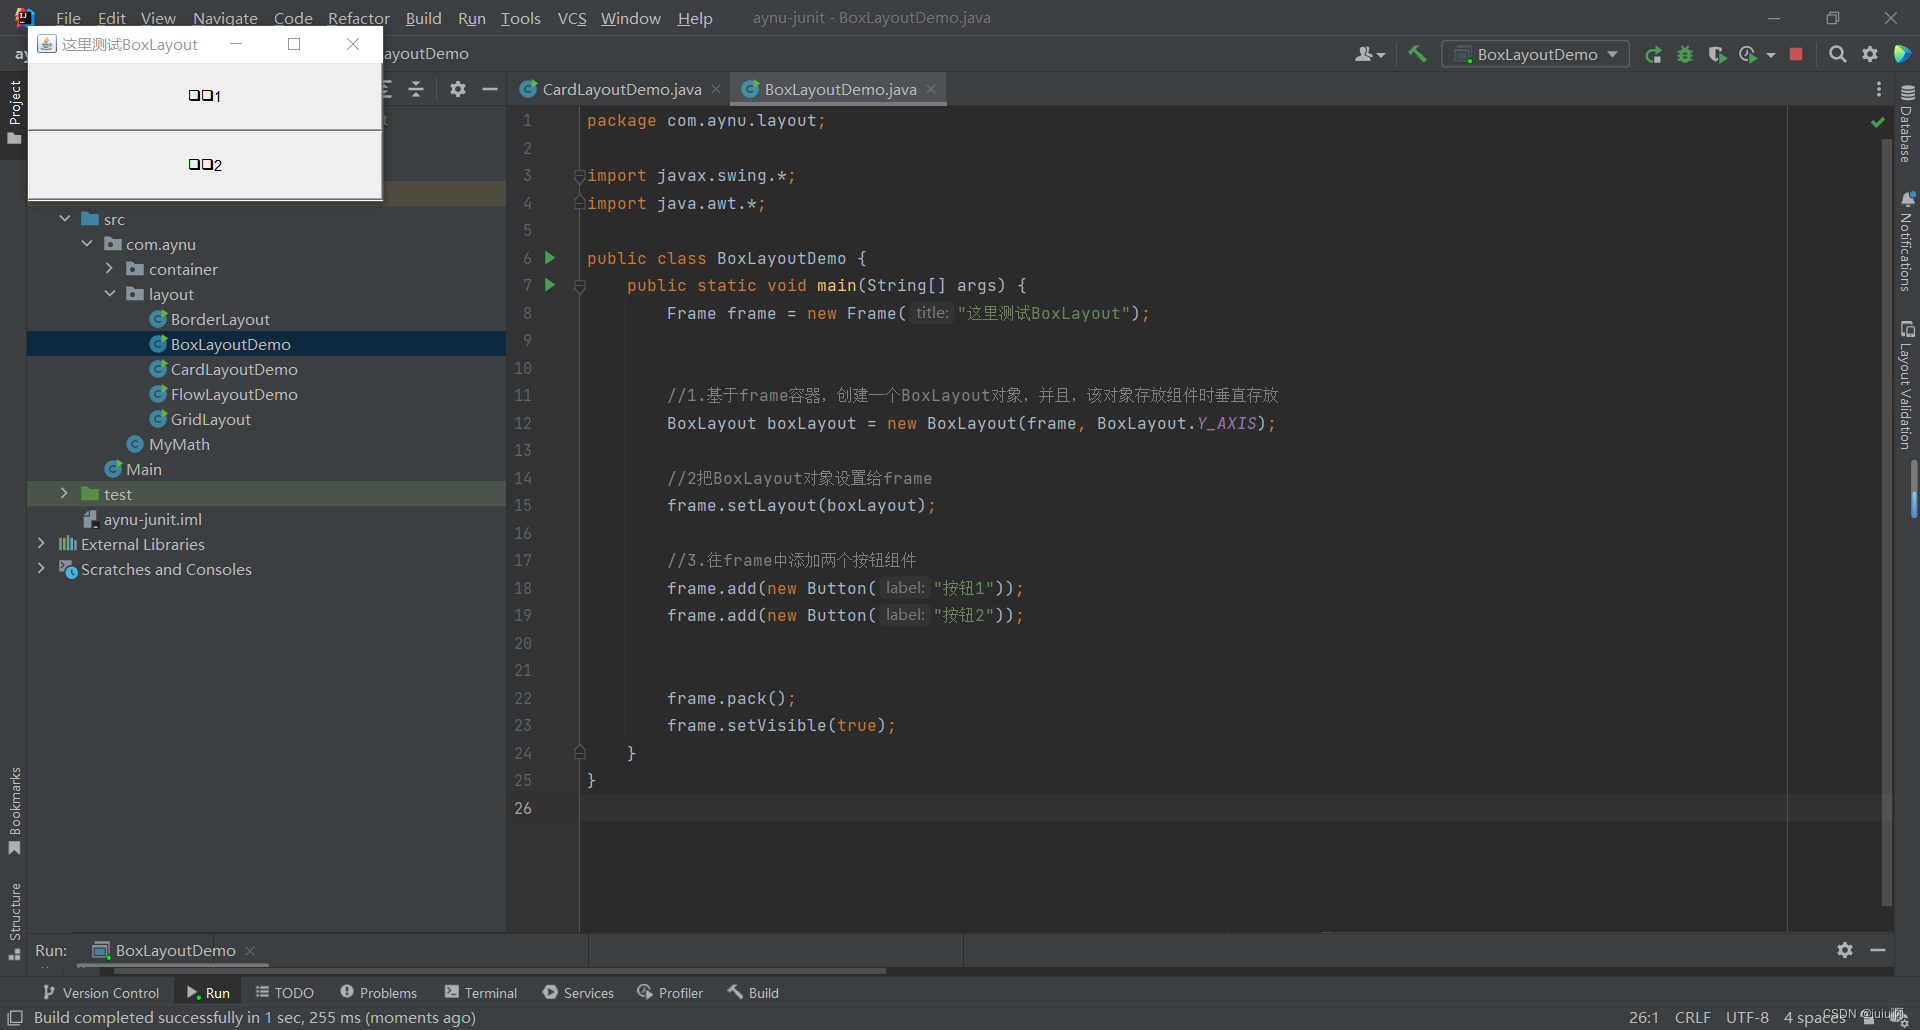Viewport: 1920px width, 1030px height.
Task: Toggle the Structure tool window
Action: pos(14,912)
